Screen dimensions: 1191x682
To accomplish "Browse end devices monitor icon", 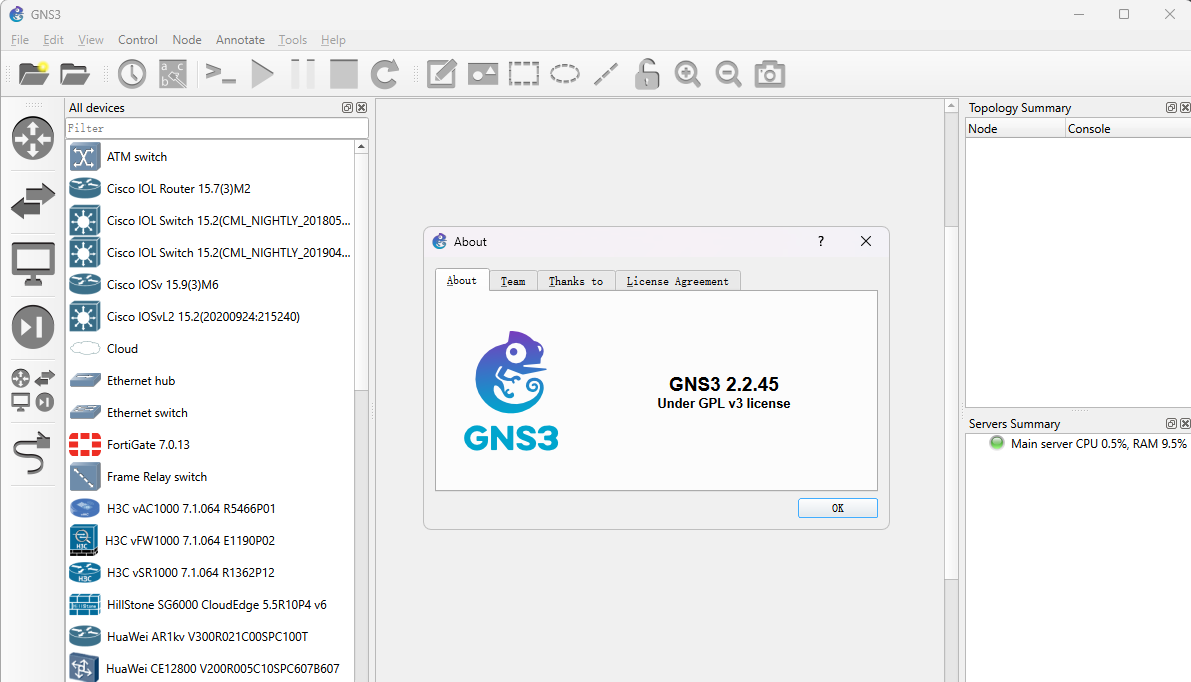I will (x=33, y=264).
